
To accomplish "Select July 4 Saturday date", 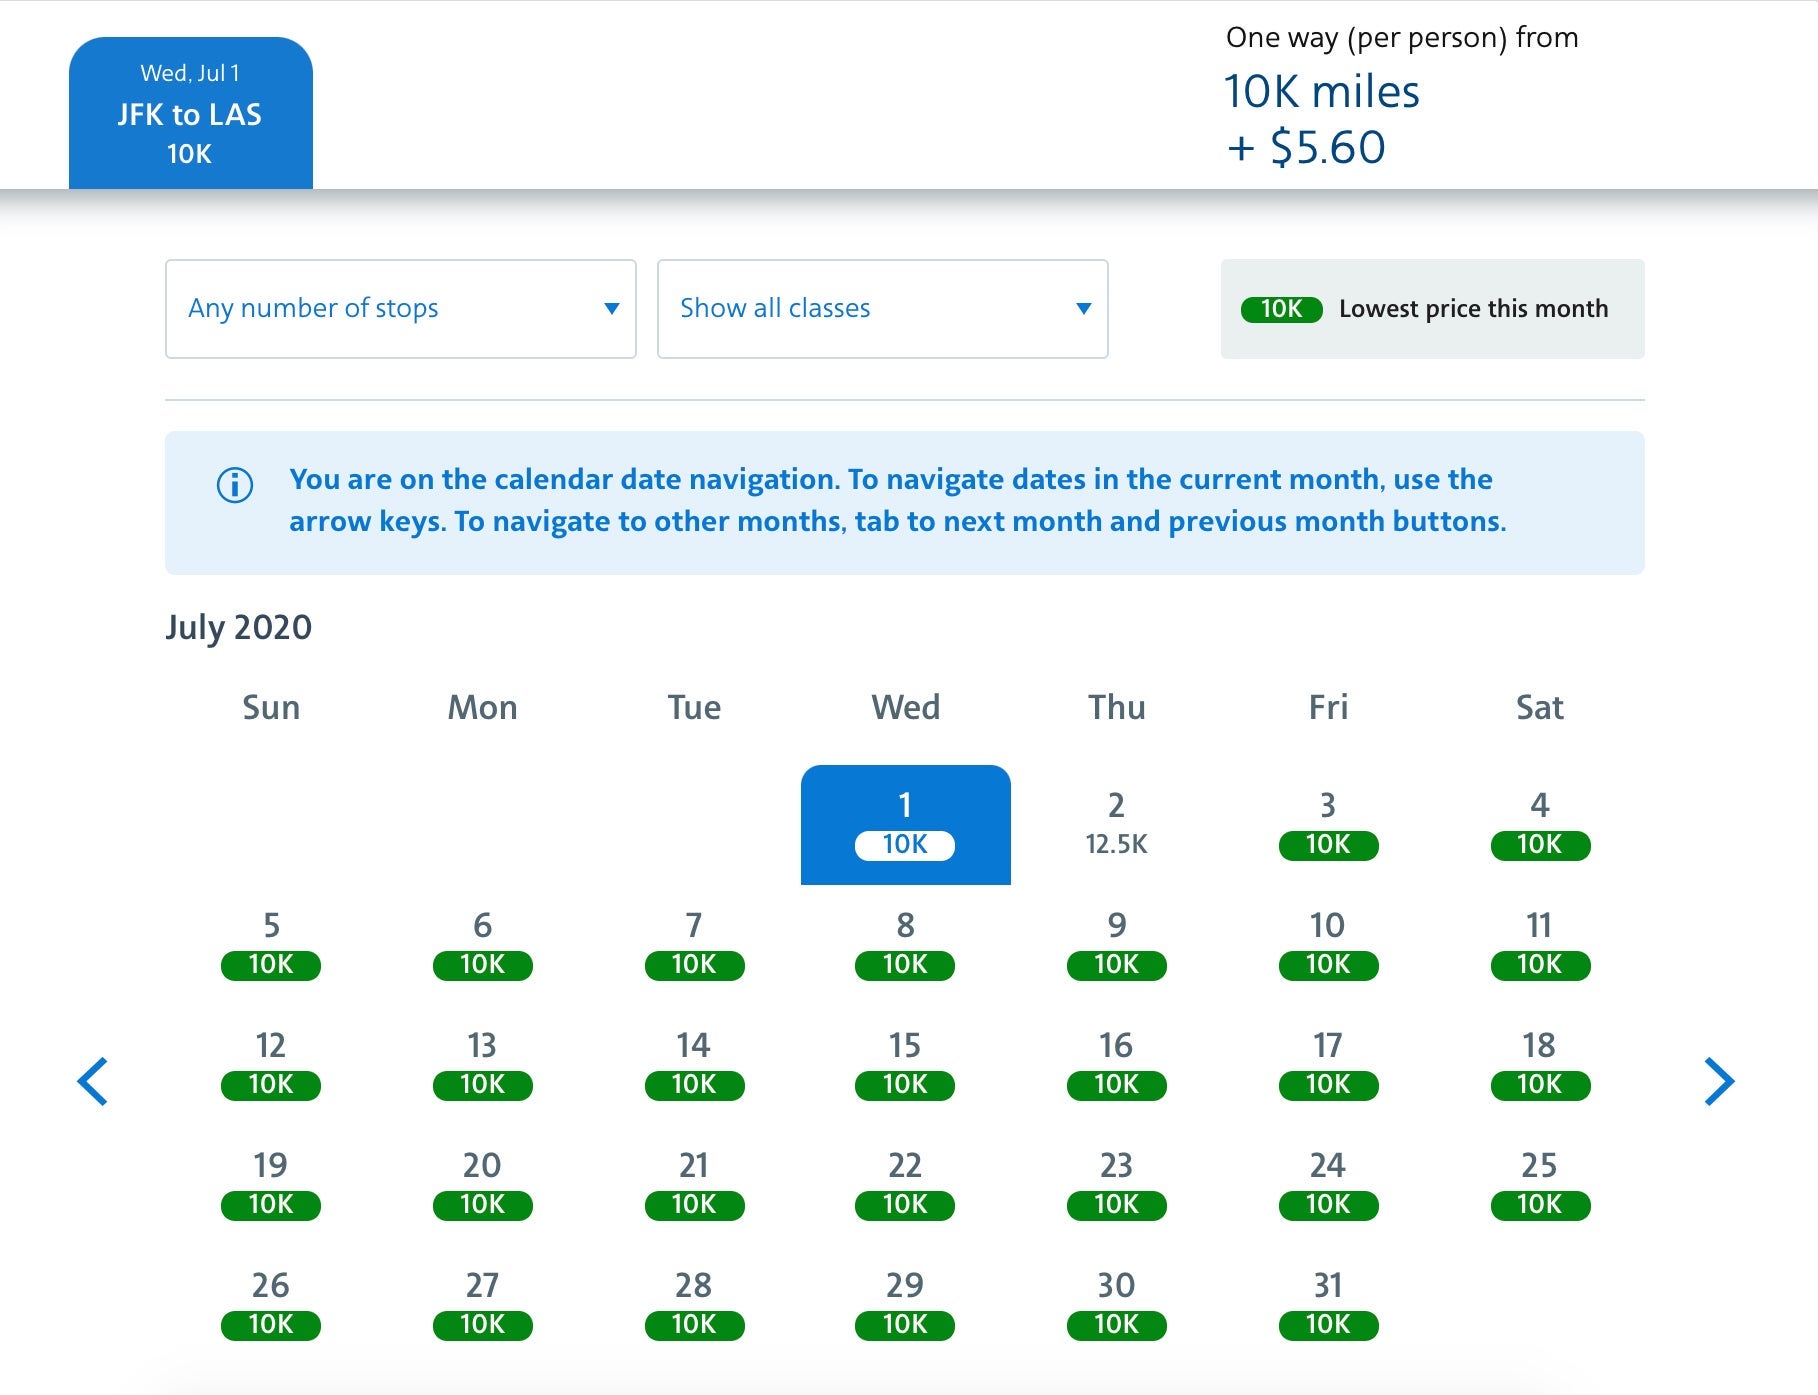I will [x=1539, y=824].
